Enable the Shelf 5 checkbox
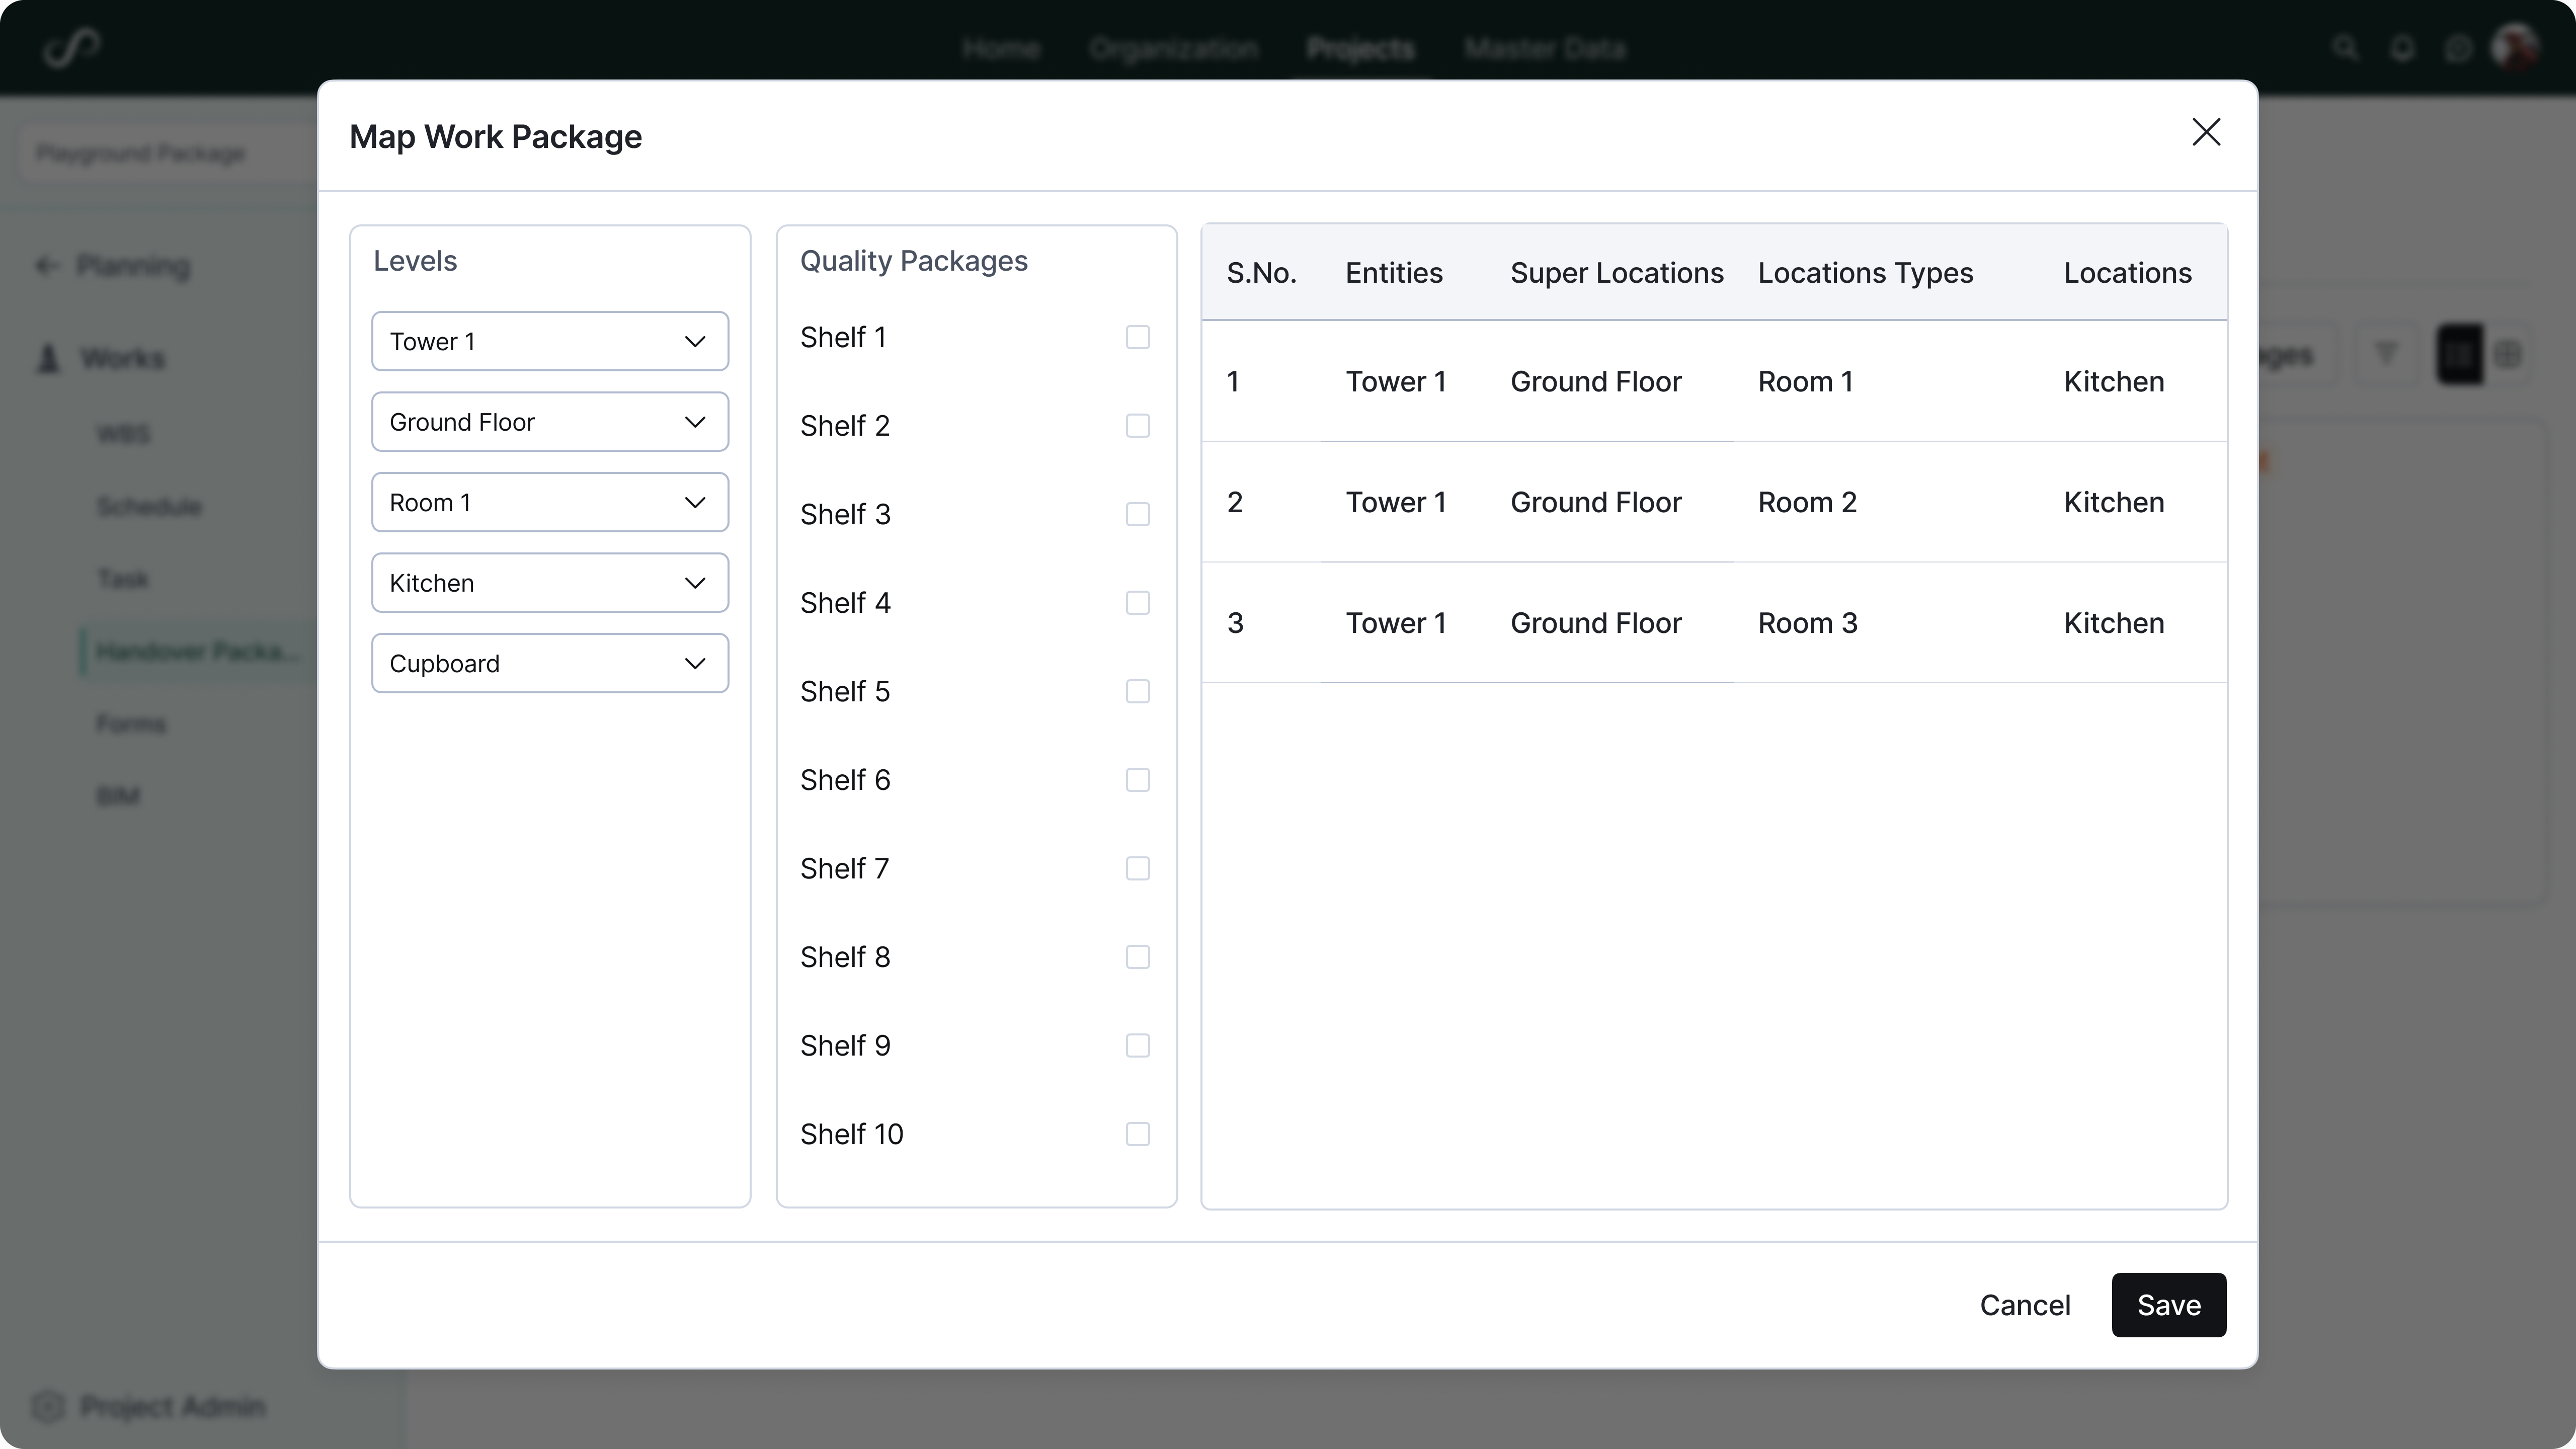The height and width of the screenshot is (1449, 2576). point(1137,691)
